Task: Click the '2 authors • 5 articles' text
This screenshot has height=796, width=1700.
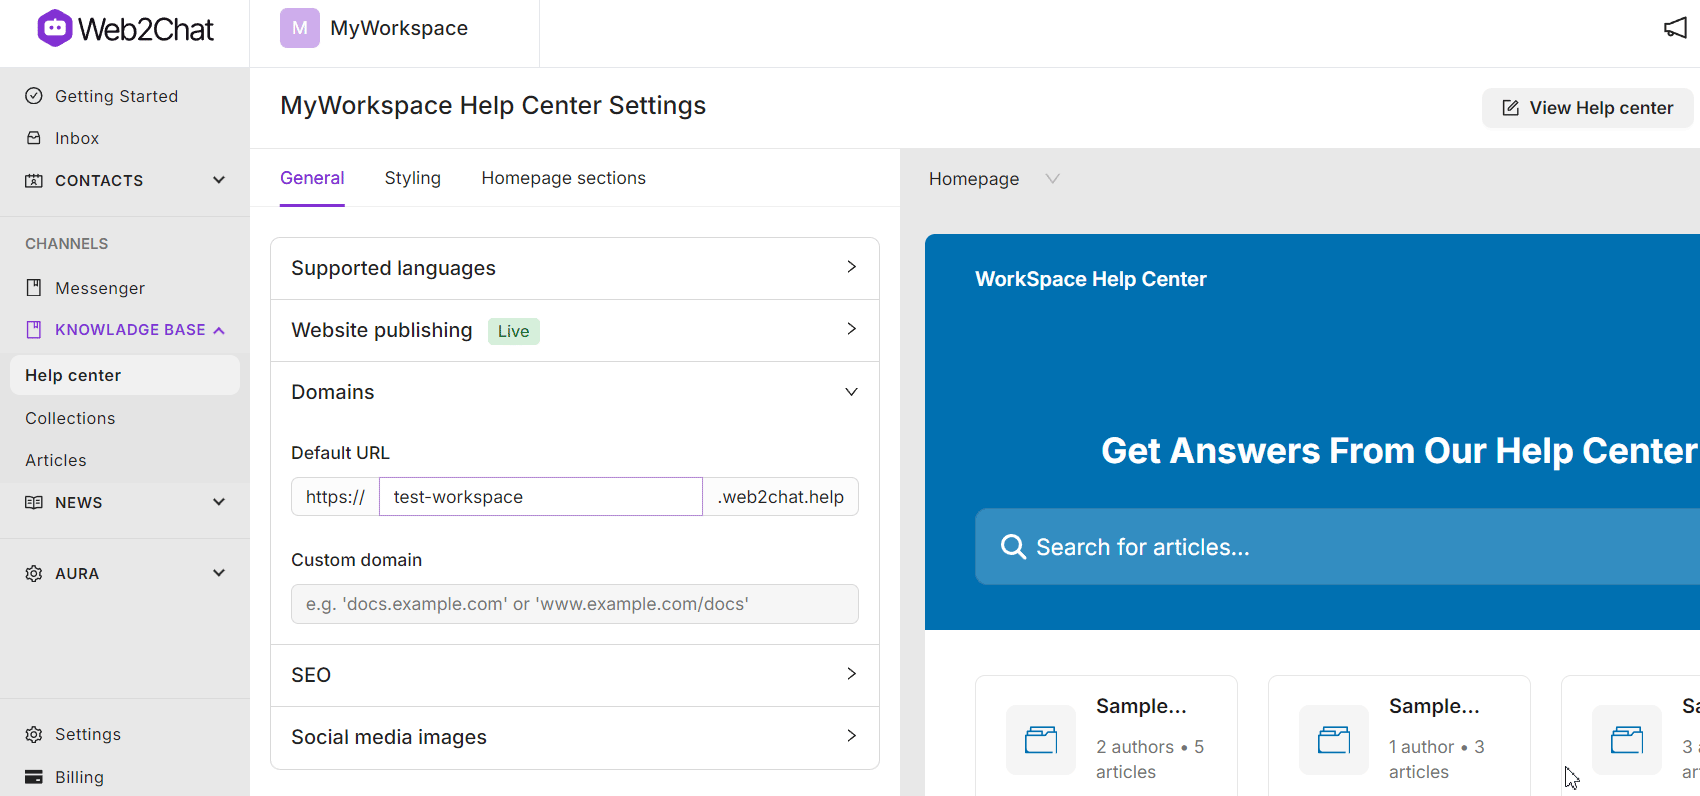Action: [1150, 759]
